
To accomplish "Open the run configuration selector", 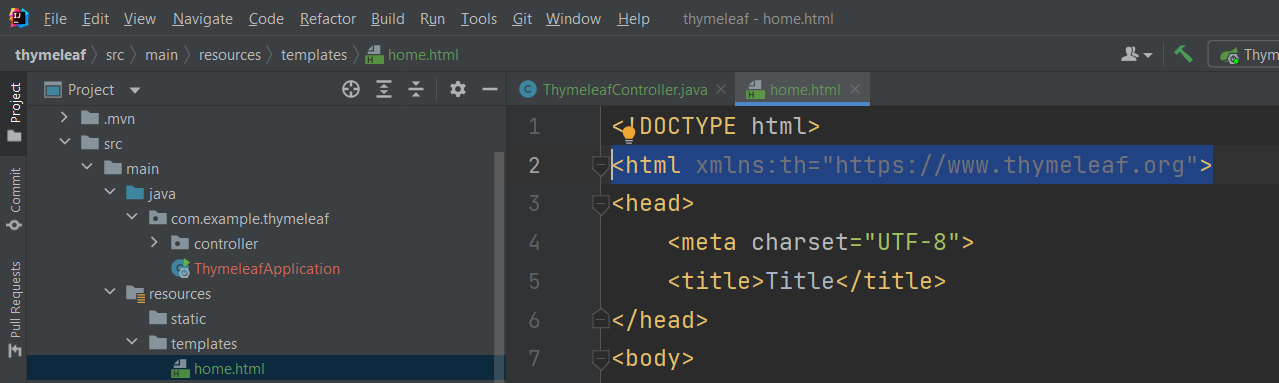I will pos(1244,55).
